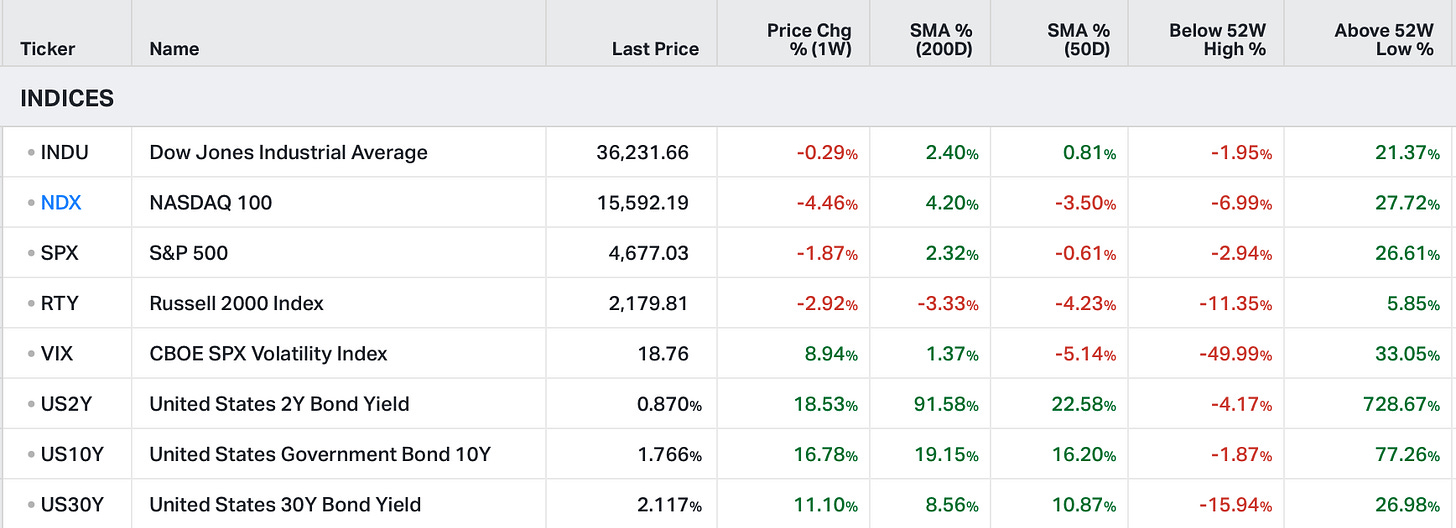
Task: Click United States Government Bond 10Y name
Action: [320, 454]
